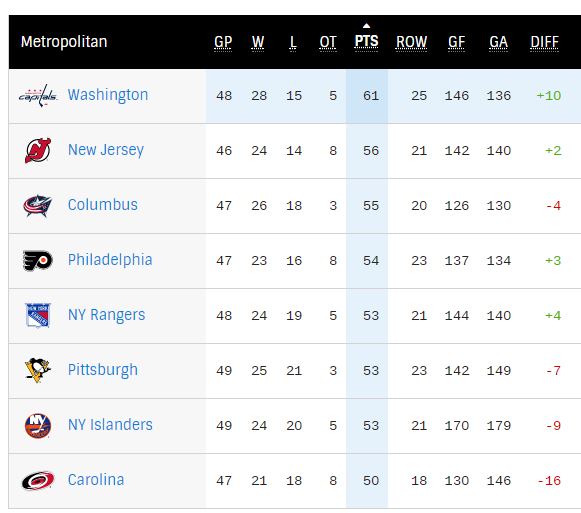Open the Columbus Blue Jackets logo
This screenshot has height=513, width=581.
[37, 205]
